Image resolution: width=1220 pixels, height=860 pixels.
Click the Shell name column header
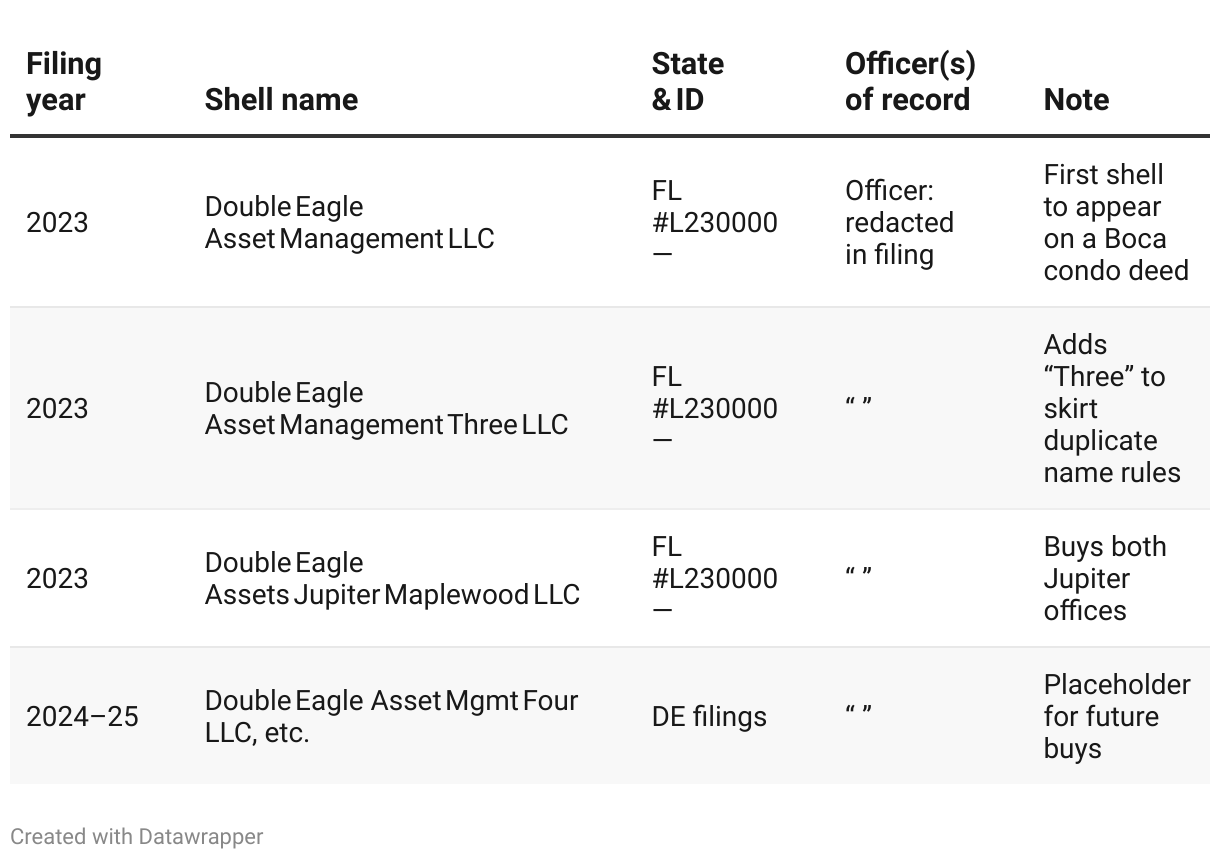[x=281, y=100]
